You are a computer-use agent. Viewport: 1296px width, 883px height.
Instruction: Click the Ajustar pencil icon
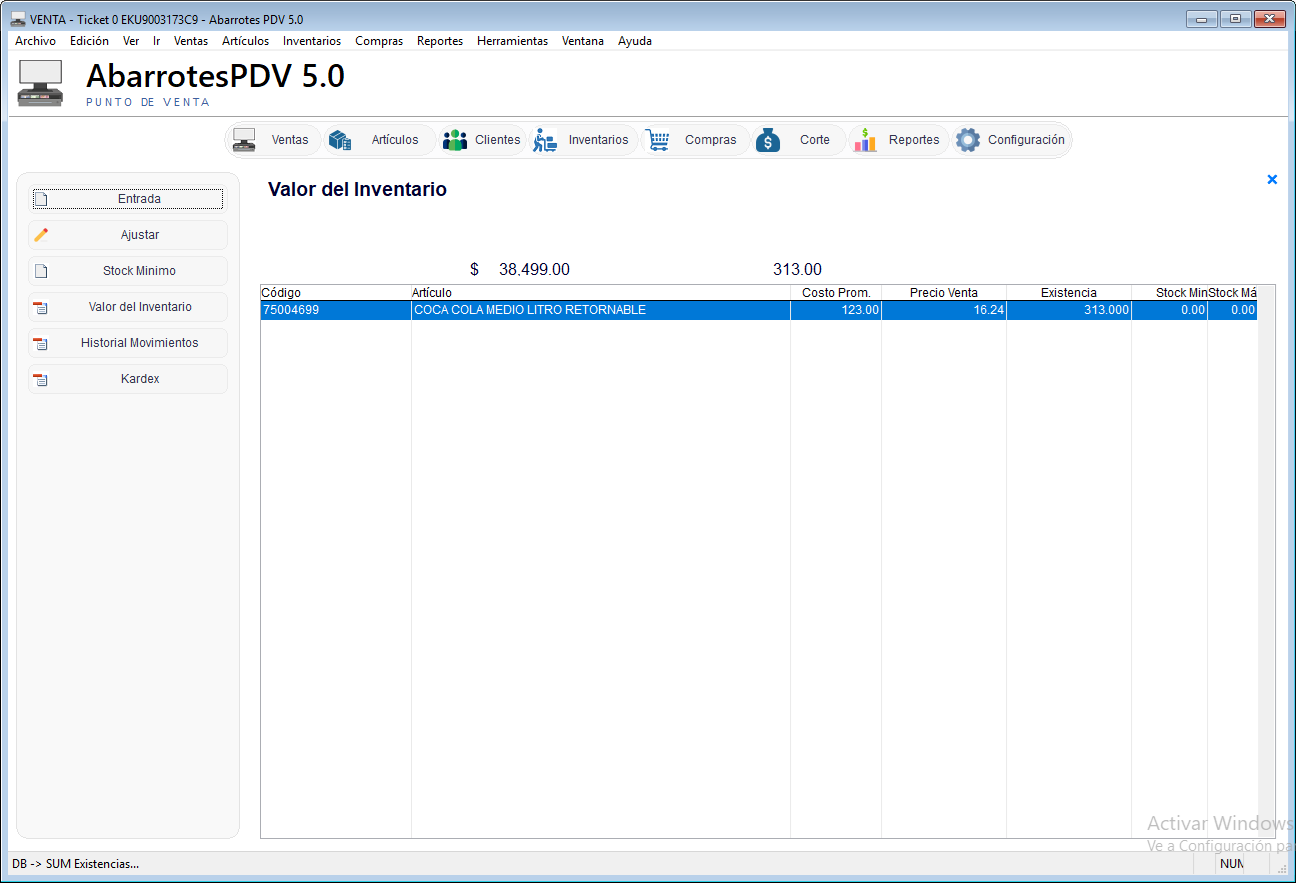pos(41,235)
